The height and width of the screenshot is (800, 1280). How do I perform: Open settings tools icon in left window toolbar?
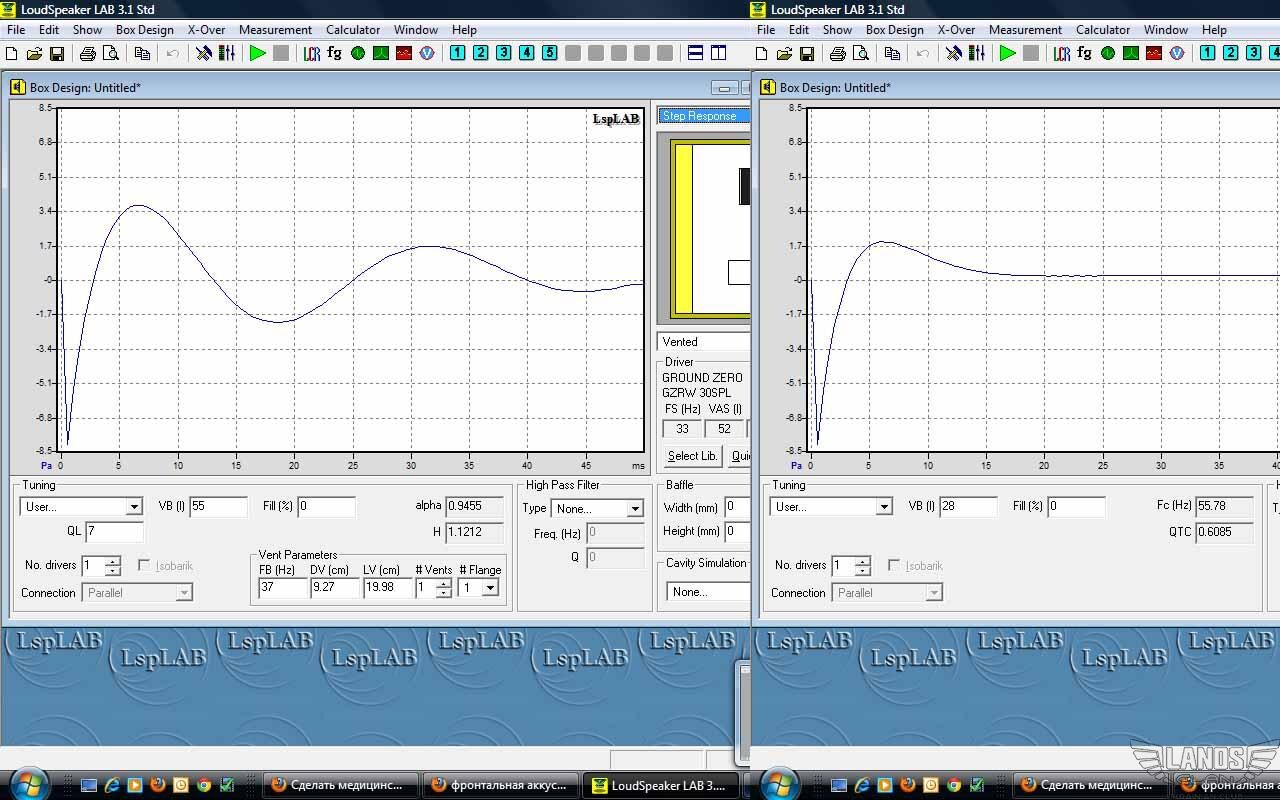204,53
